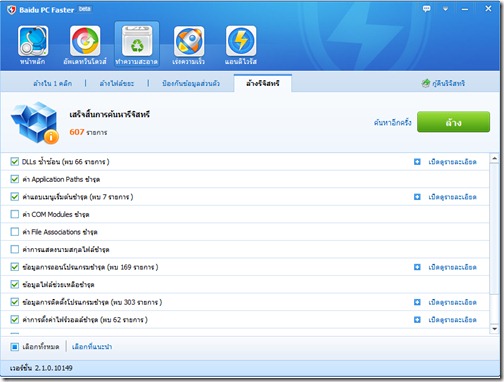Uncheck the start menu 7 items checkbox
The image size is (504, 382).
pyautogui.click(x=14, y=197)
